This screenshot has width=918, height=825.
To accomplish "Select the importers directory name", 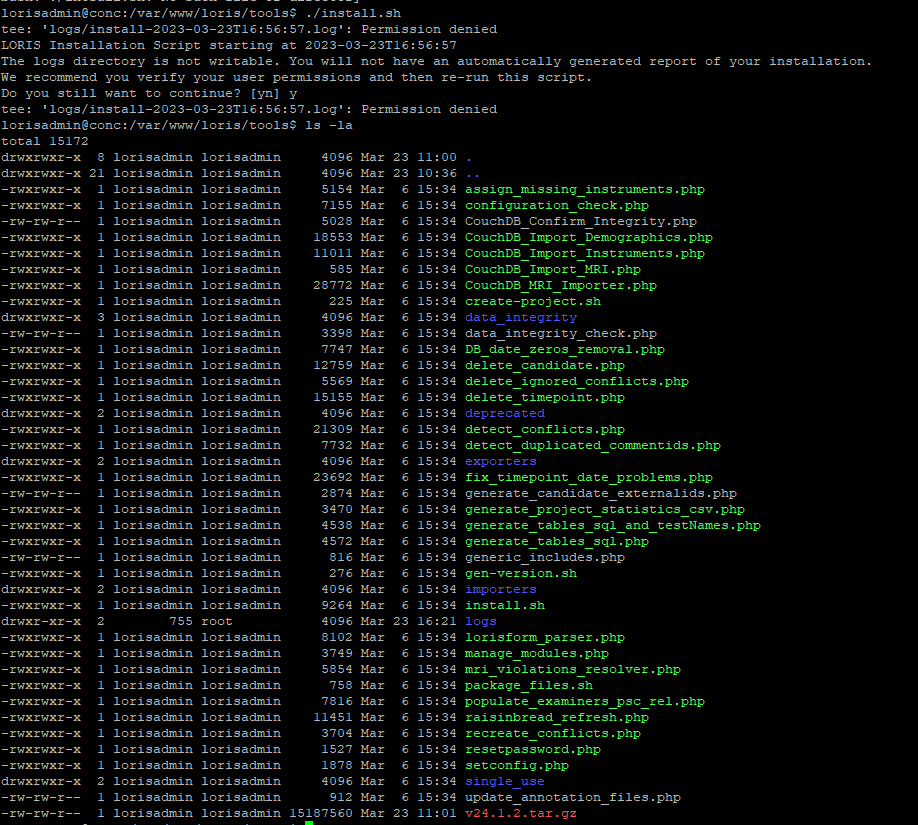I will (501, 590).
